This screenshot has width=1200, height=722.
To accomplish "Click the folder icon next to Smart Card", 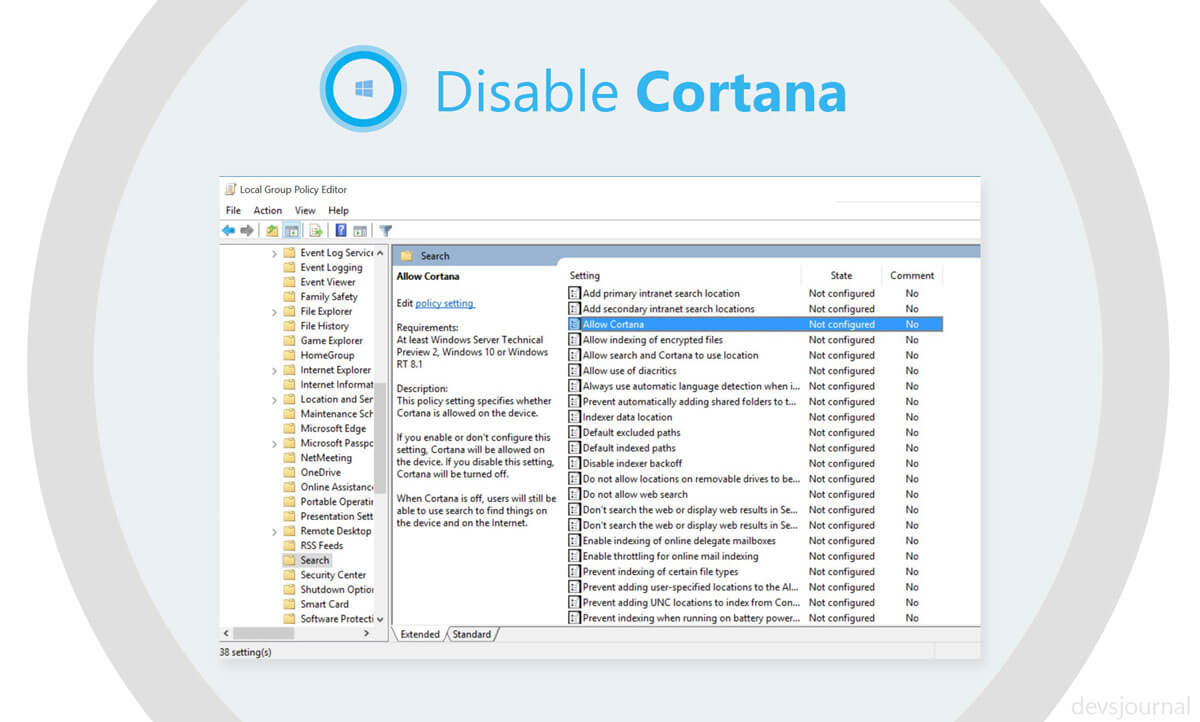I will click(289, 604).
